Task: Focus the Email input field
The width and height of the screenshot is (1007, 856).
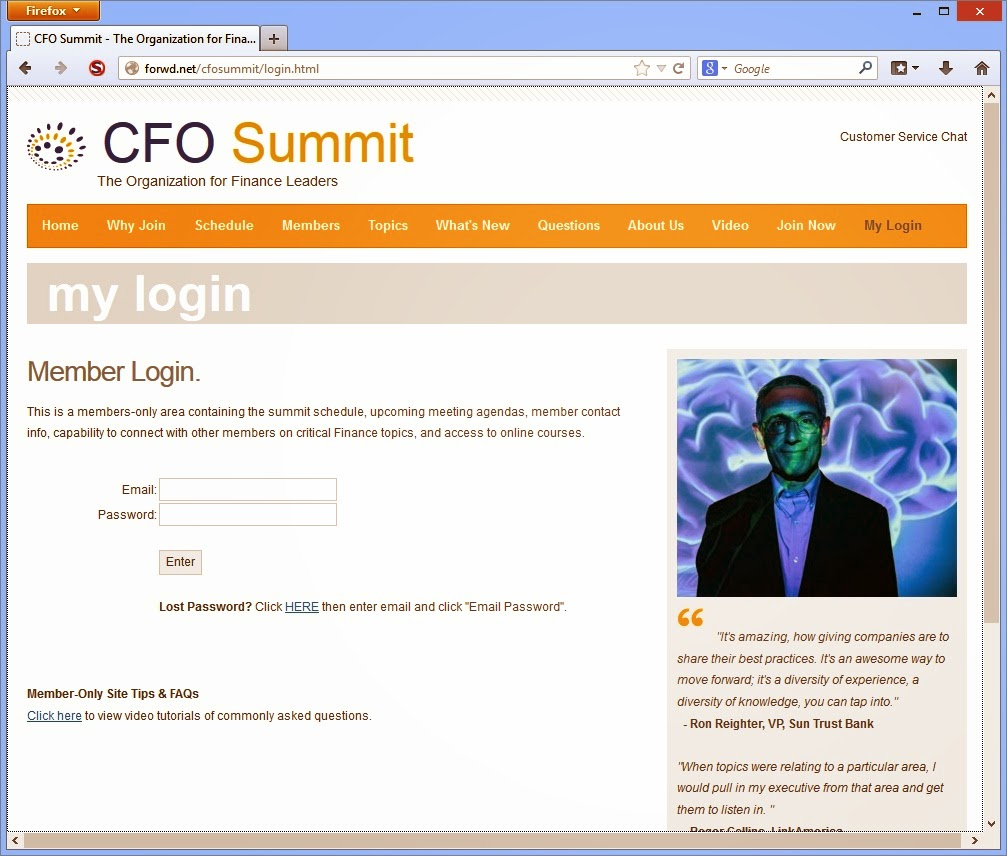Action: click(248, 489)
